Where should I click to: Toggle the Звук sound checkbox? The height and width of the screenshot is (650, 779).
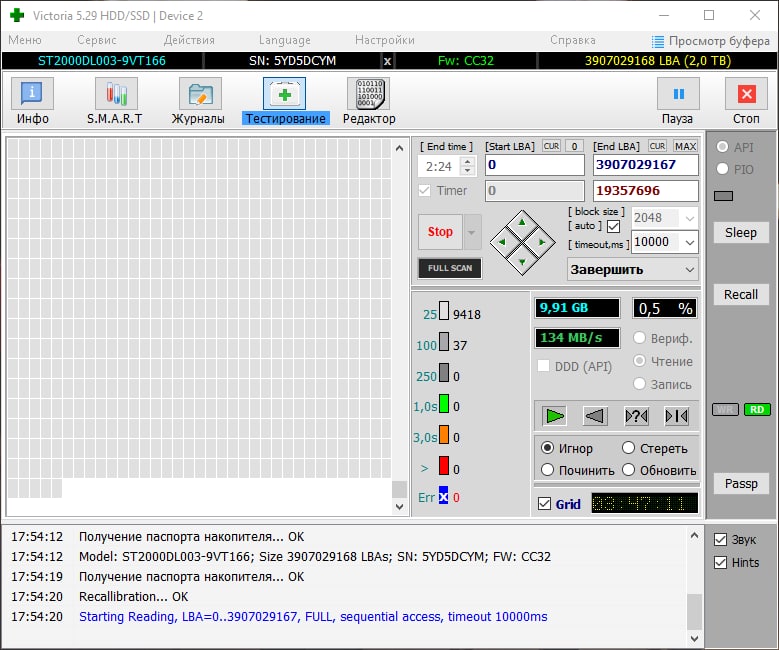[x=720, y=539]
